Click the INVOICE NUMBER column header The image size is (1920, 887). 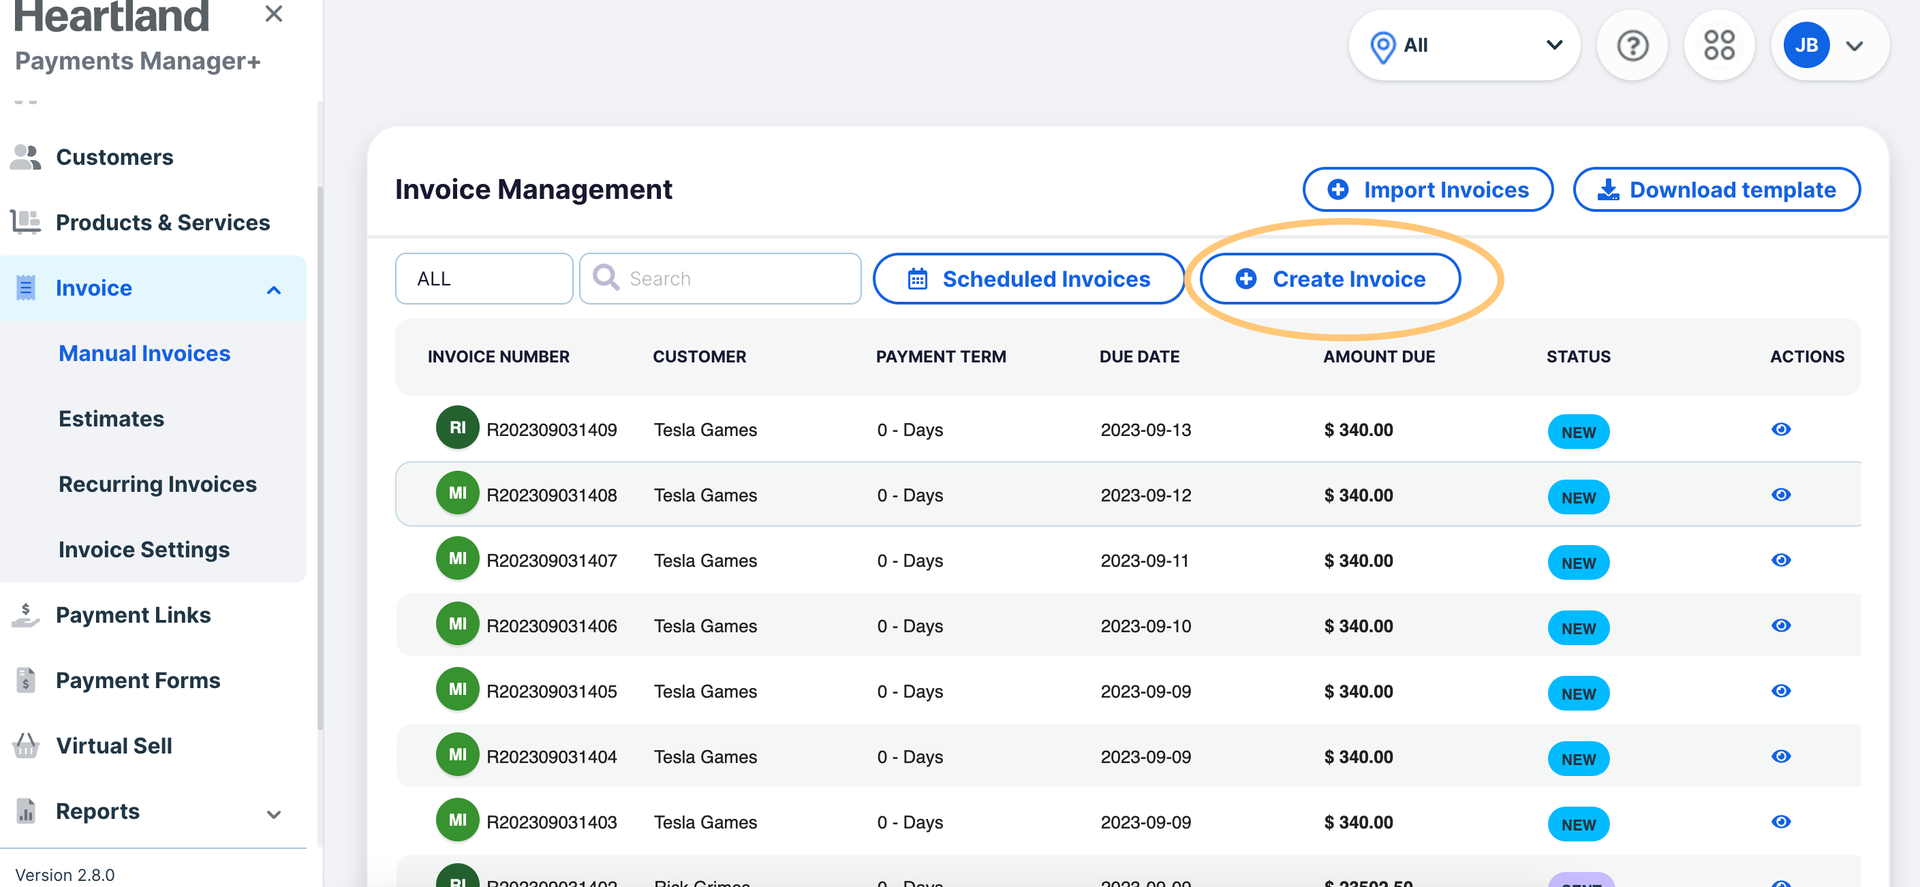click(498, 356)
